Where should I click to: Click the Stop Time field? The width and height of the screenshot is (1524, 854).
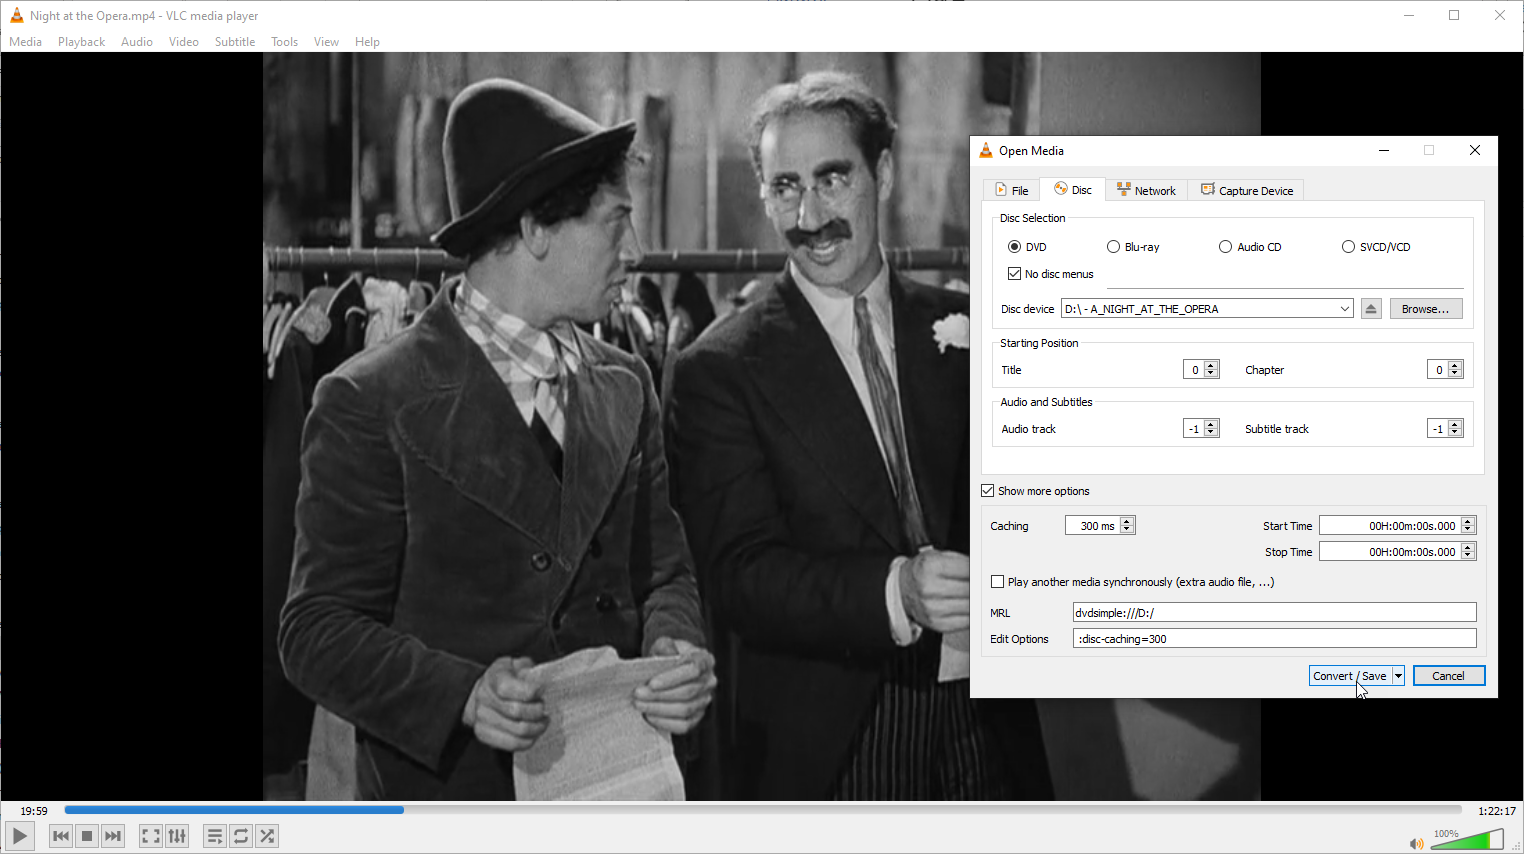tap(1390, 552)
